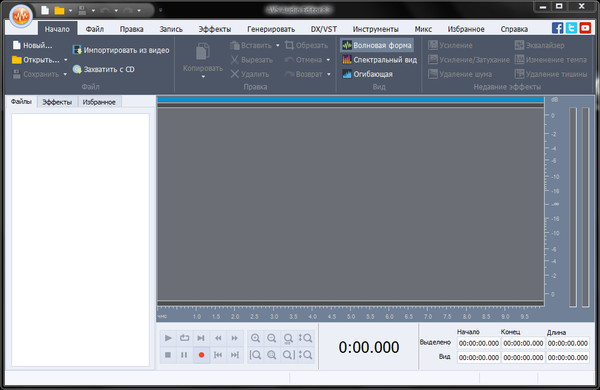Viewport: 600px width, 390px height.
Task: Switch view to Огибающая
Action: (x=367, y=74)
